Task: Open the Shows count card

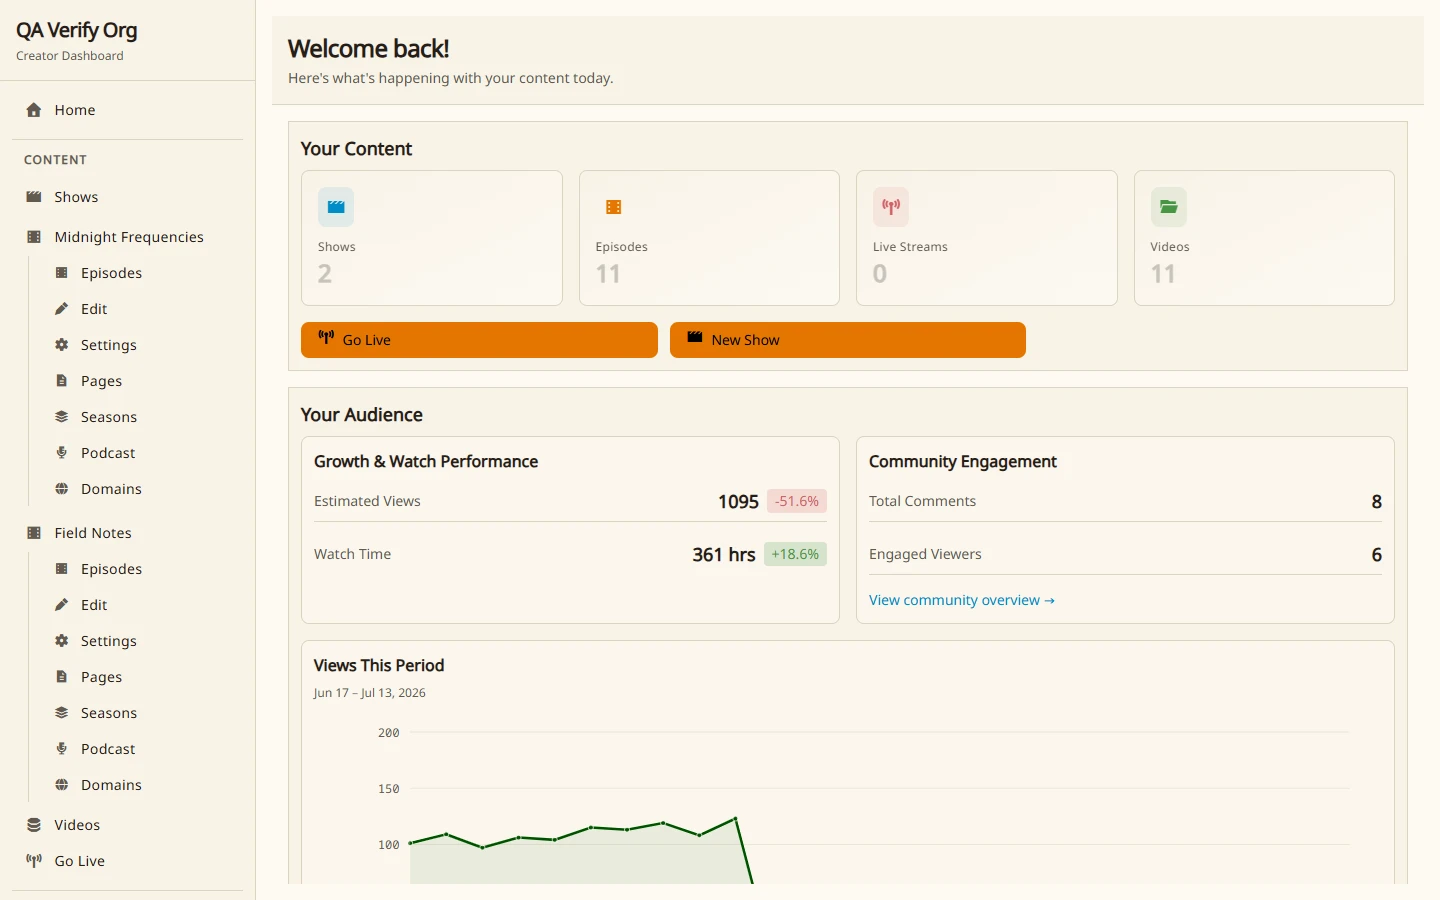Action: (x=432, y=238)
